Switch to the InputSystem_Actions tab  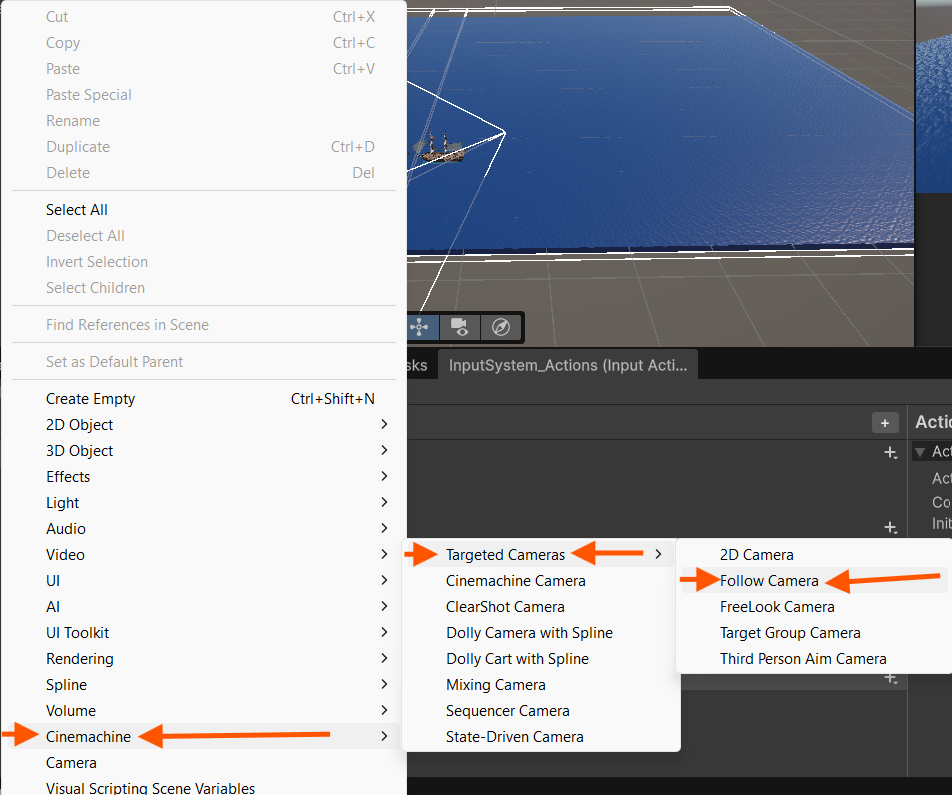pyautogui.click(x=568, y=365)
